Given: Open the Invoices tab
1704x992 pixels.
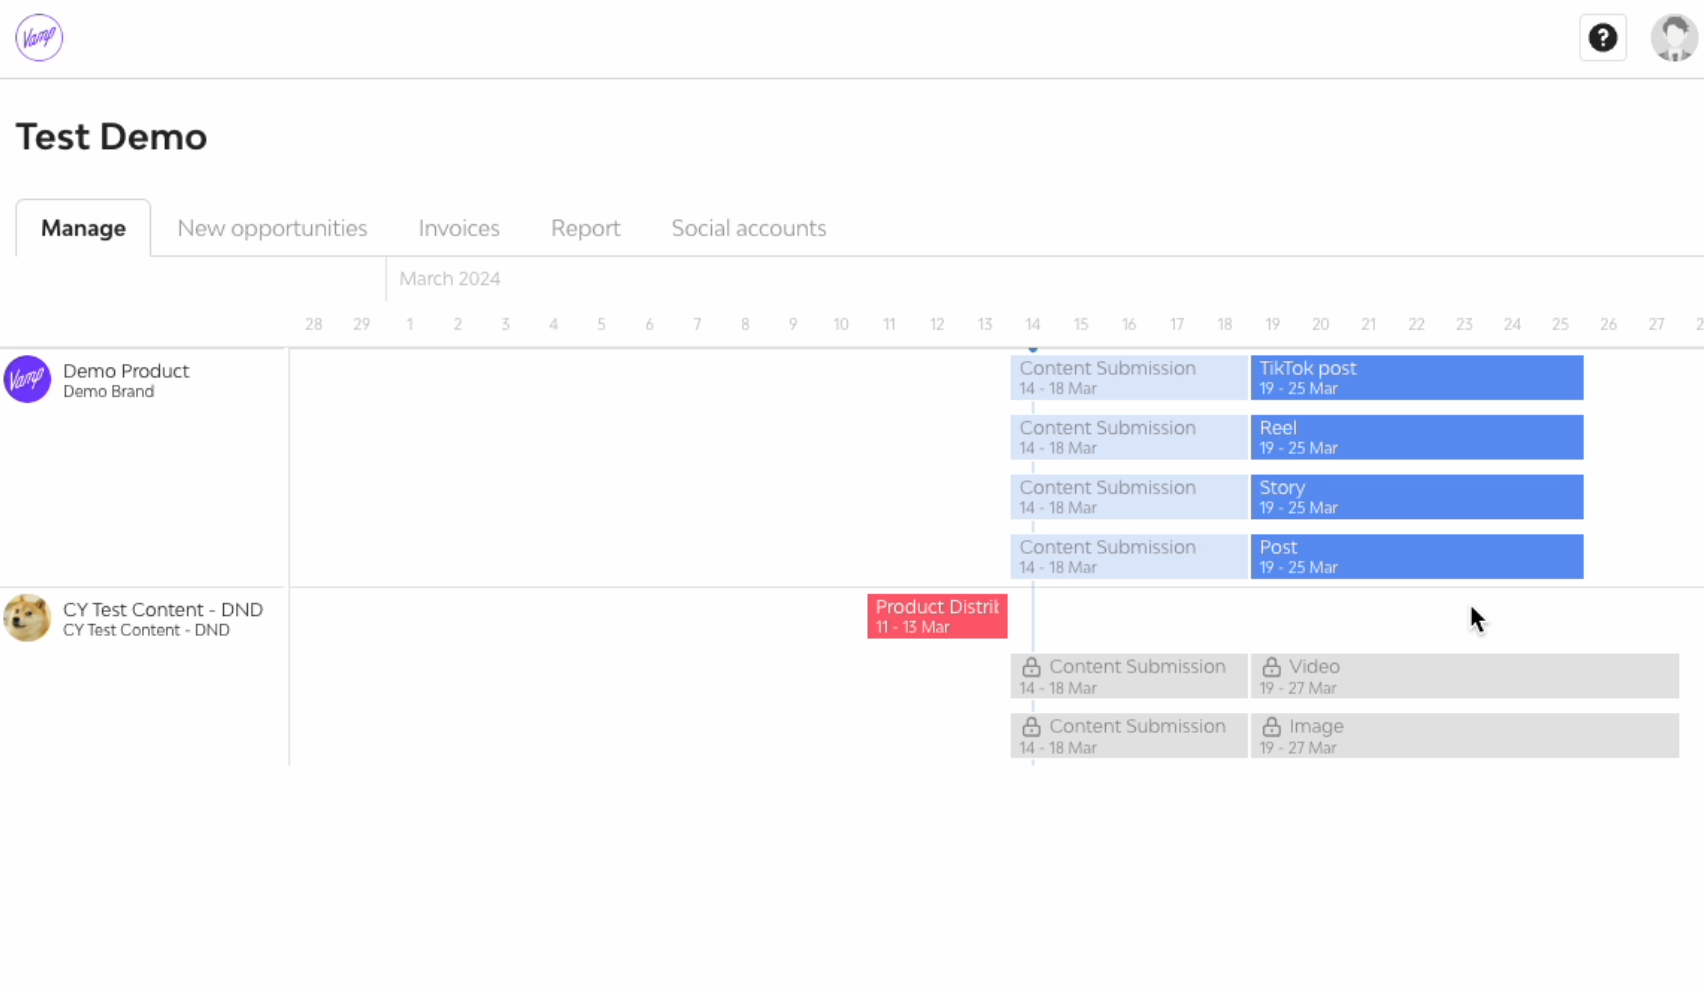Looking at the screenshot, I should (x=459, y=228).
